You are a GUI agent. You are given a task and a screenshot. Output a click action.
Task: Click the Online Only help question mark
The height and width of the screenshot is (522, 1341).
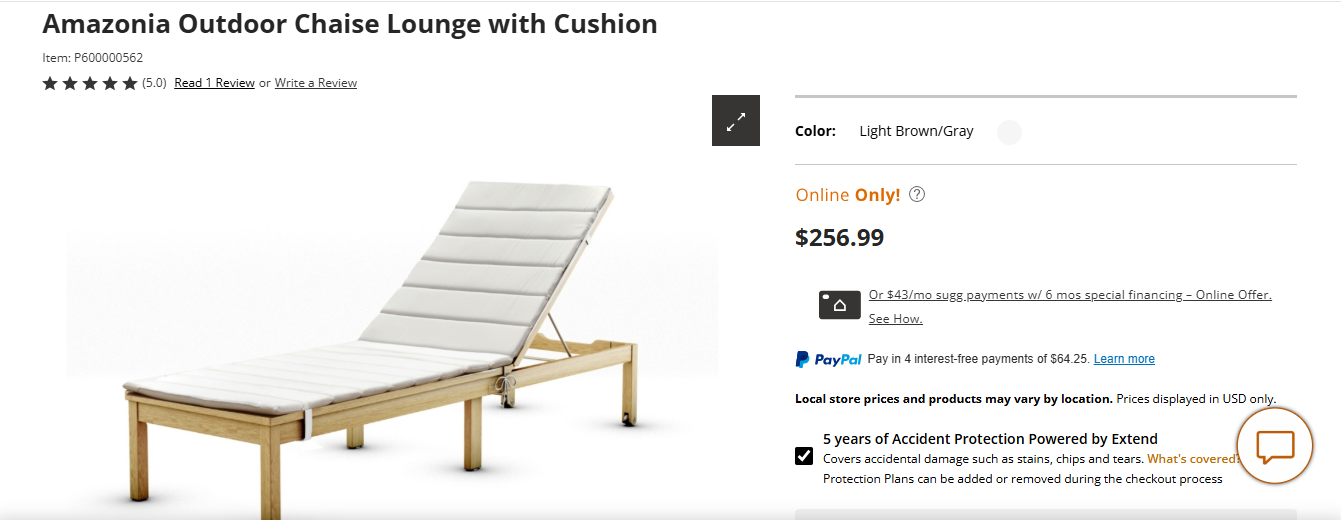pyautogui.click(x=917, y=195)
